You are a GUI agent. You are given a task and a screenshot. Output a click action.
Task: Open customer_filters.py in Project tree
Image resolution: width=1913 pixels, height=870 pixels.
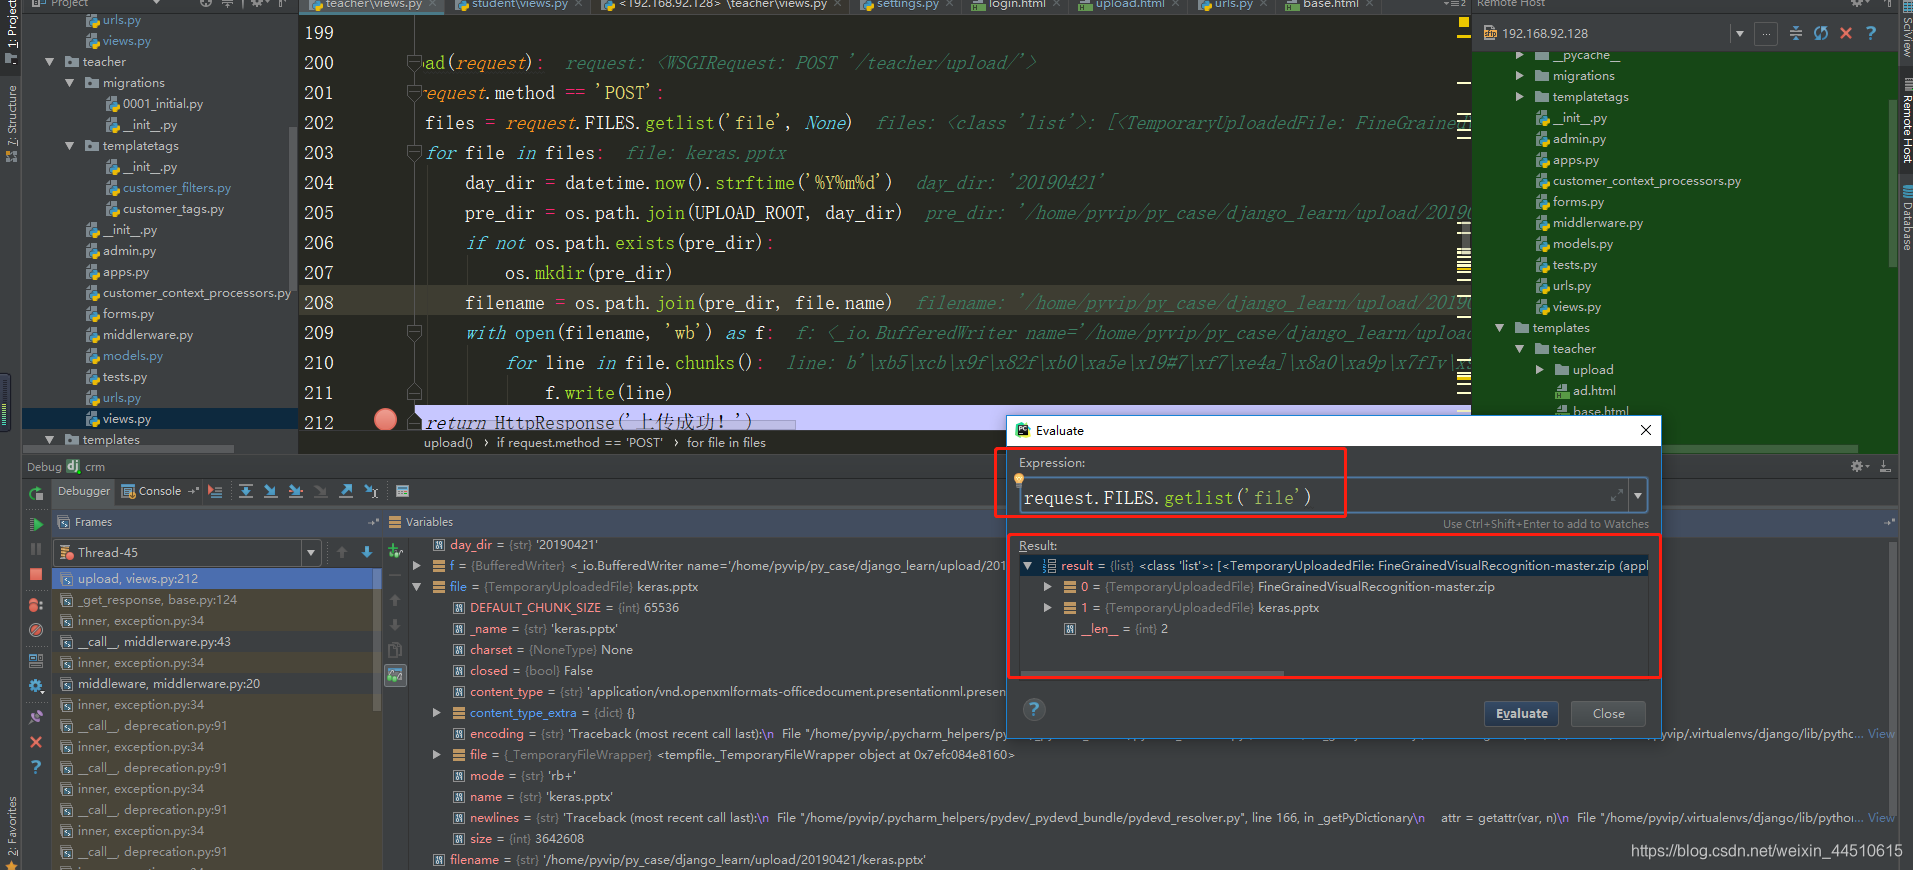click(x=177, y=188)
